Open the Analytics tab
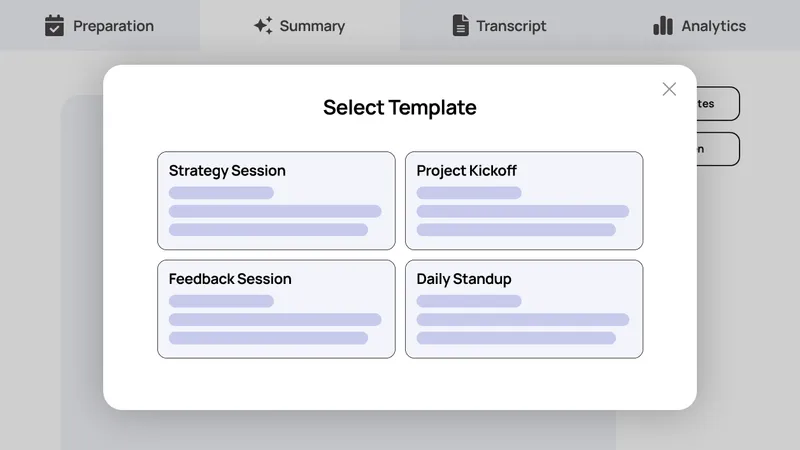Viewport: 800px width, 450px height. click(700, 25)
